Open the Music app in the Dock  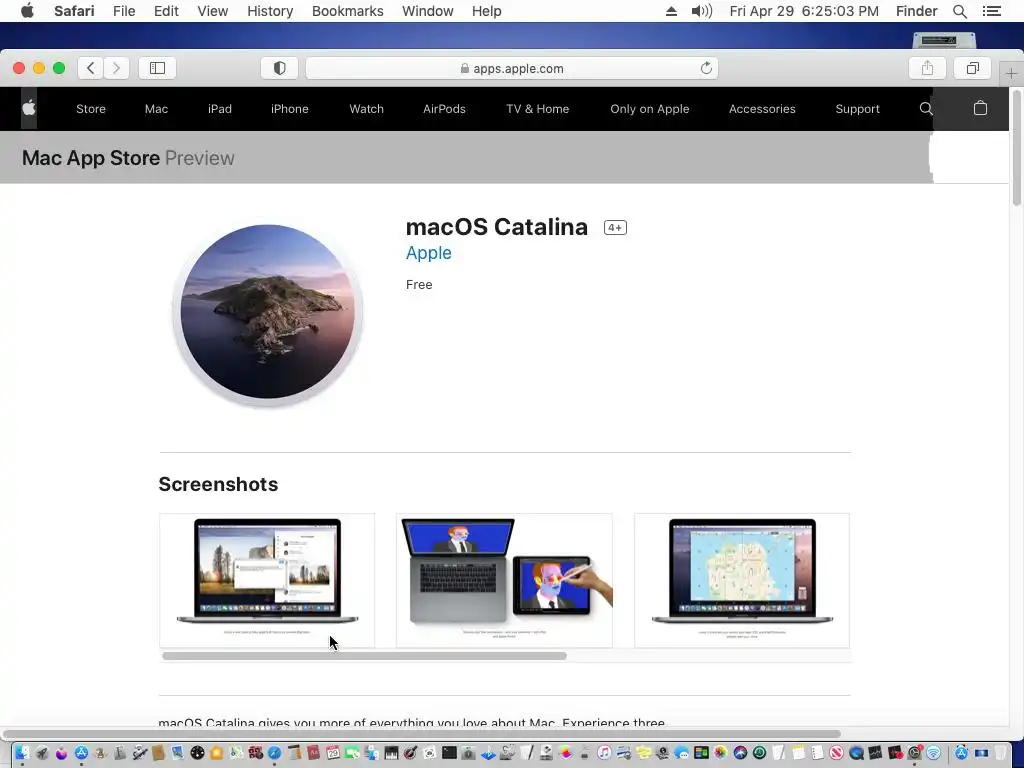coord(604,753)
